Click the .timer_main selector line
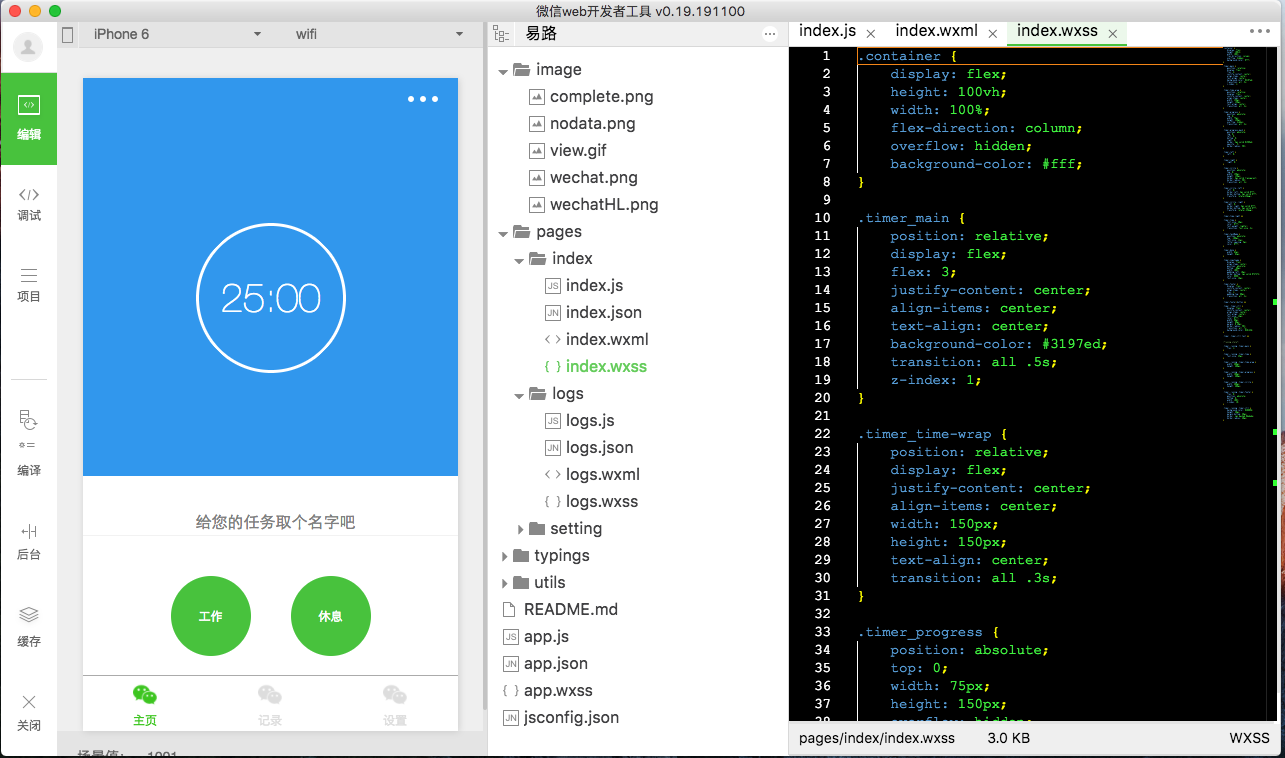 pyautogui.click(x=909, y=218)
